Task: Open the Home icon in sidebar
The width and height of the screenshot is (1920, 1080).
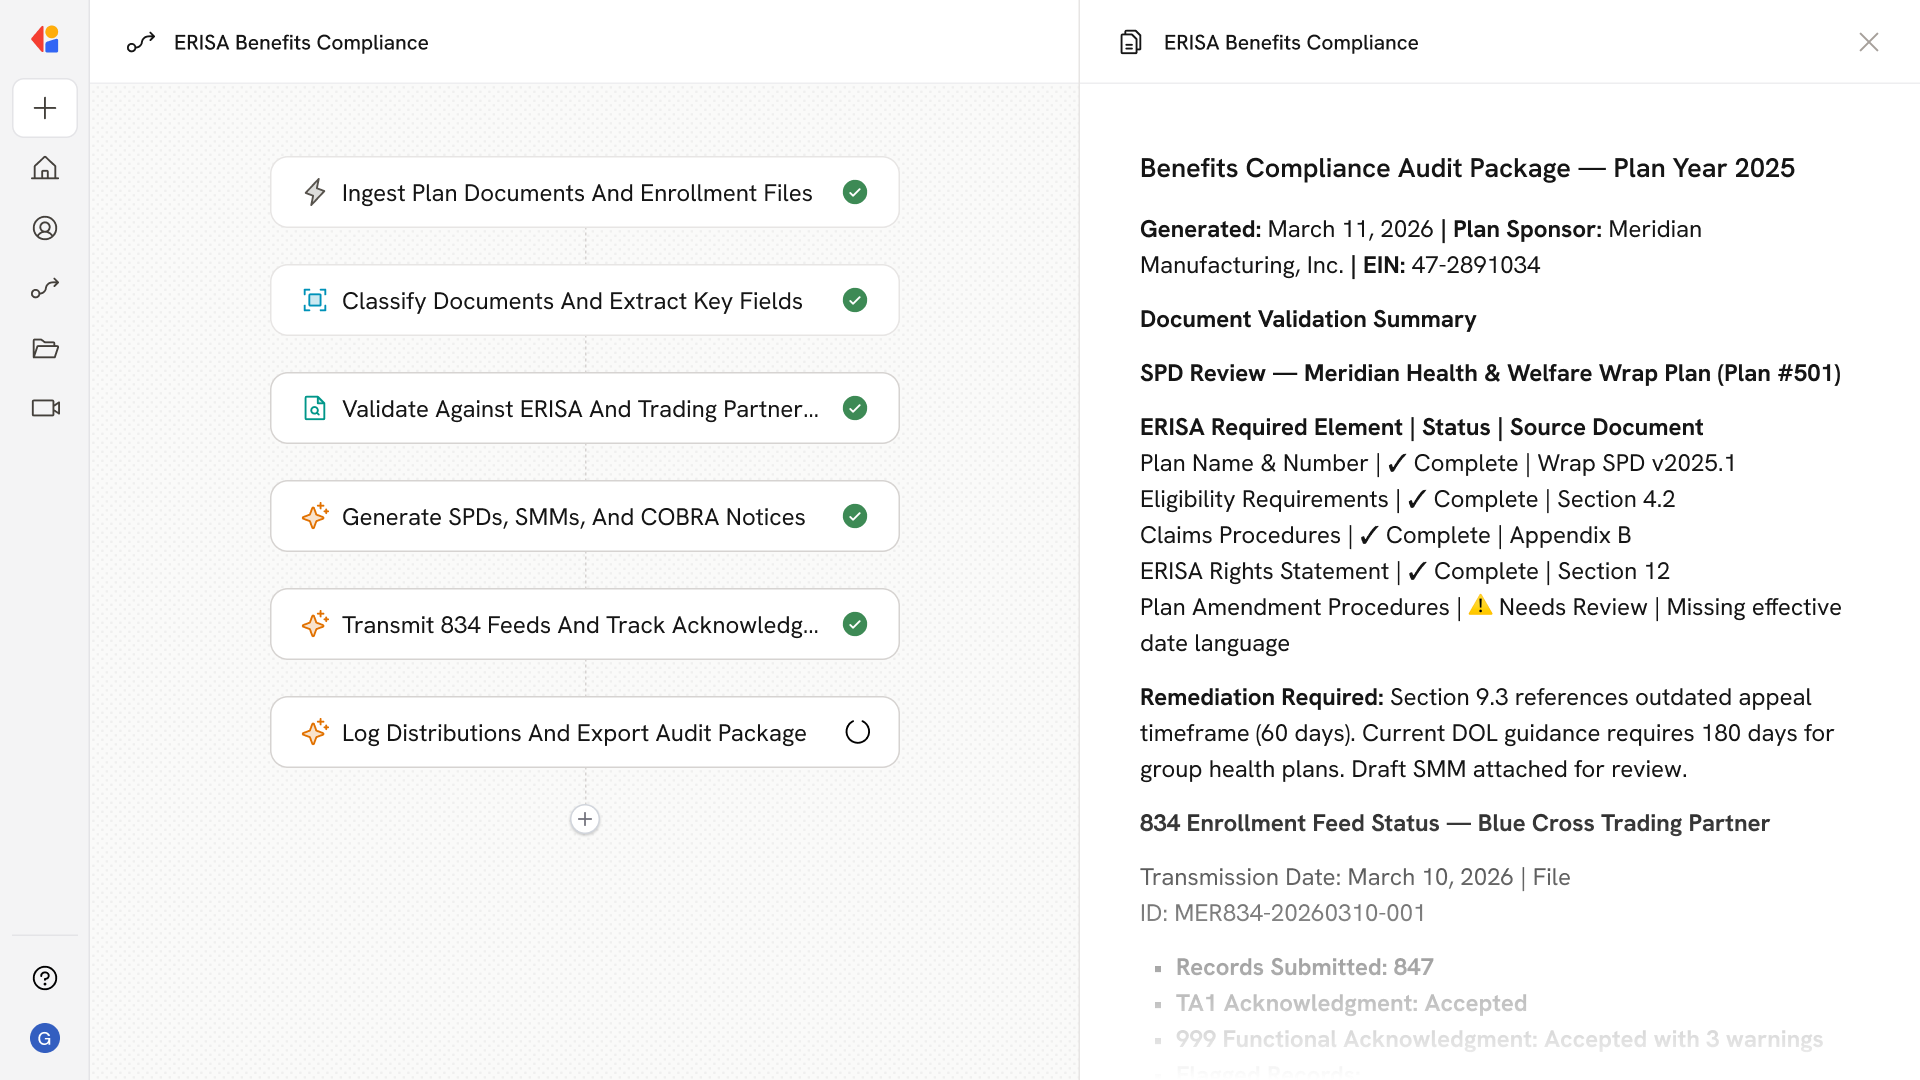Action: tap(45, 168)
